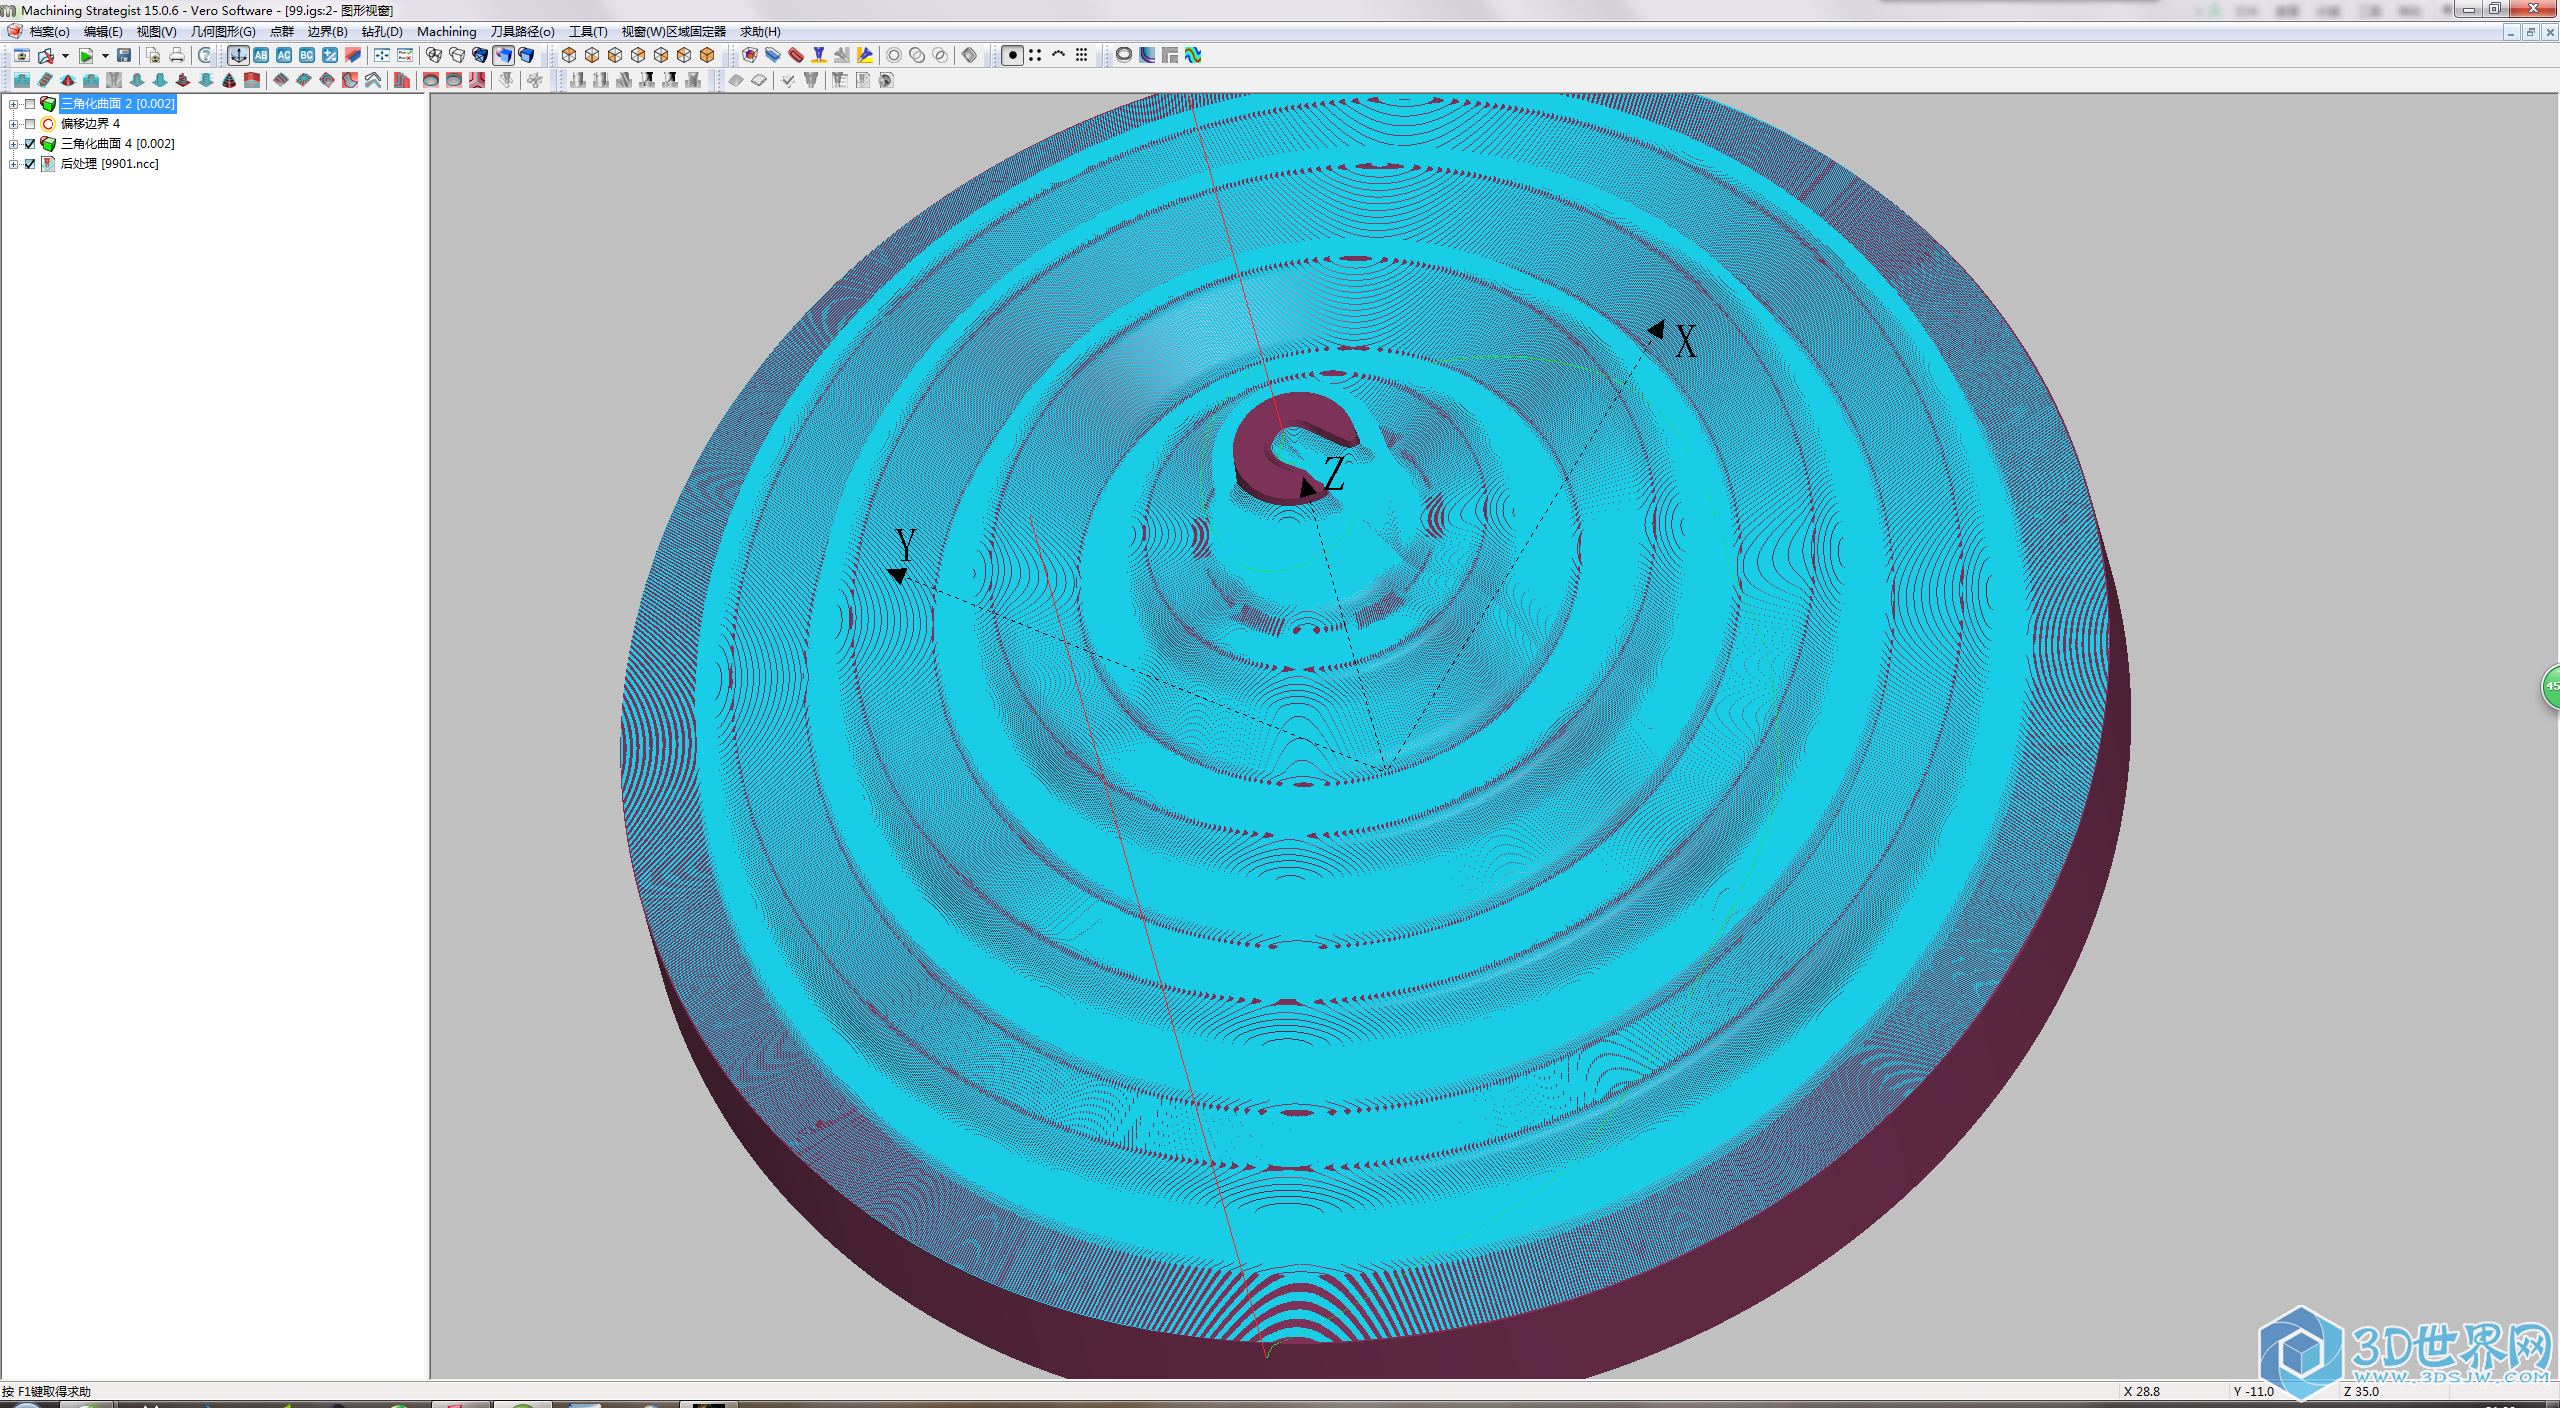
Task: Select the AC plane view icon
Action: tap(284, 55)
